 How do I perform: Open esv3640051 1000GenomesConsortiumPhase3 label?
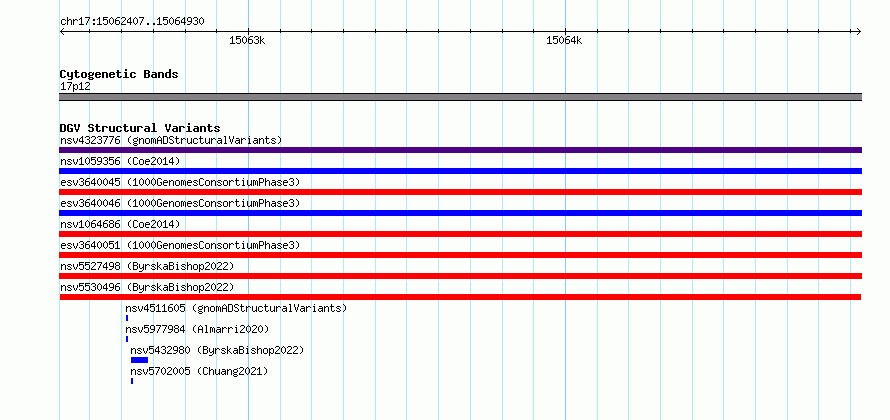[x=180, y=245]
